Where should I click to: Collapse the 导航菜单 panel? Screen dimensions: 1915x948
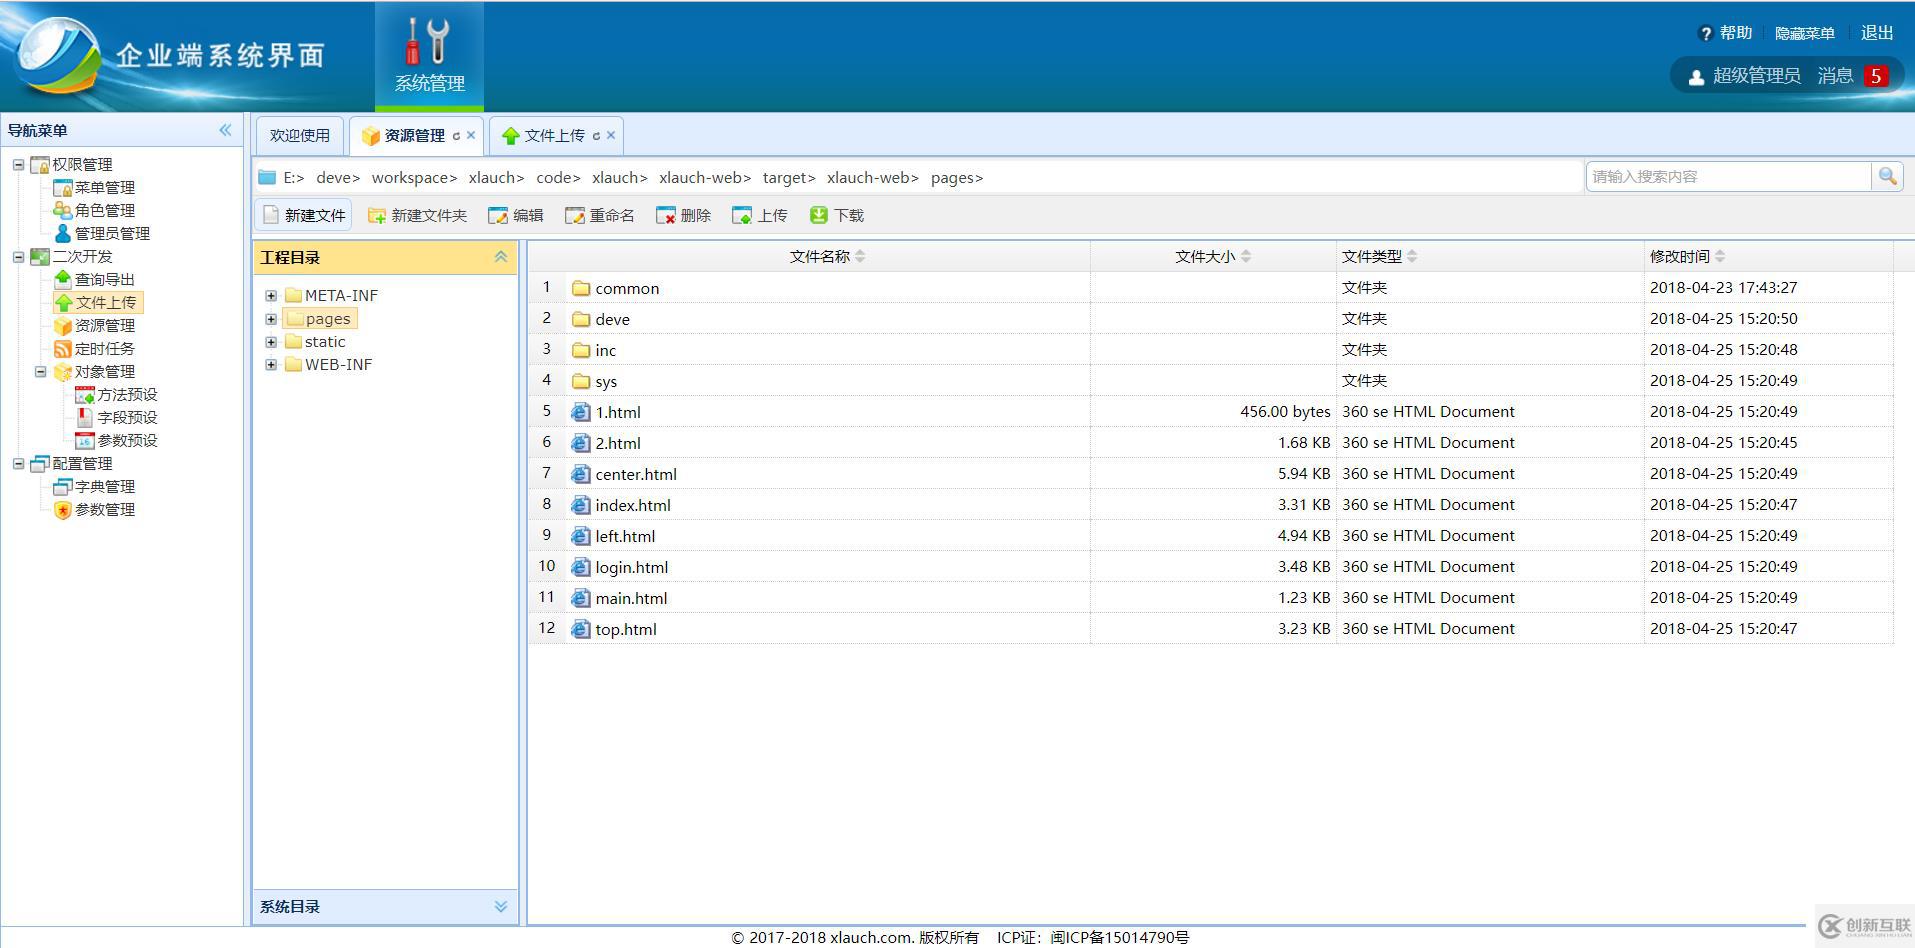225,129
